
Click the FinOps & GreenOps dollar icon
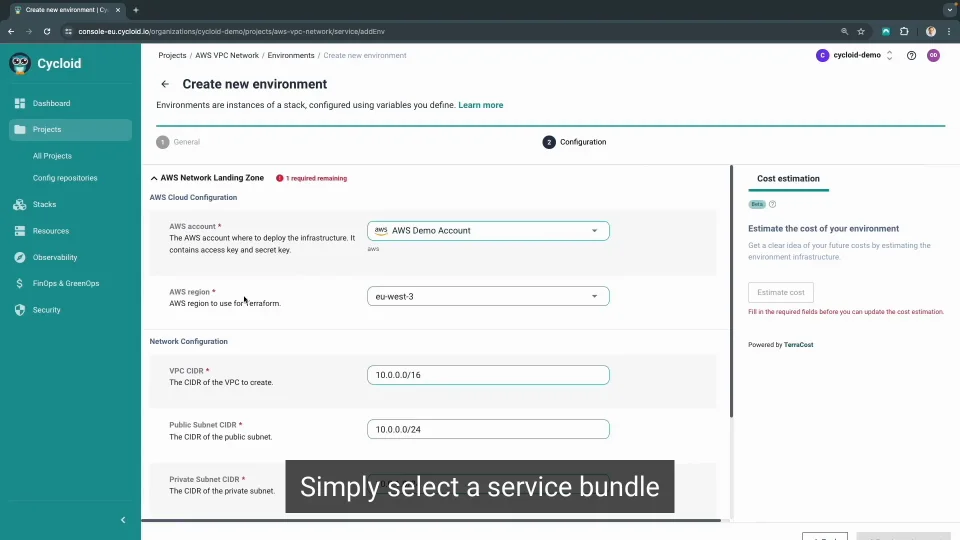click(20, 283)
